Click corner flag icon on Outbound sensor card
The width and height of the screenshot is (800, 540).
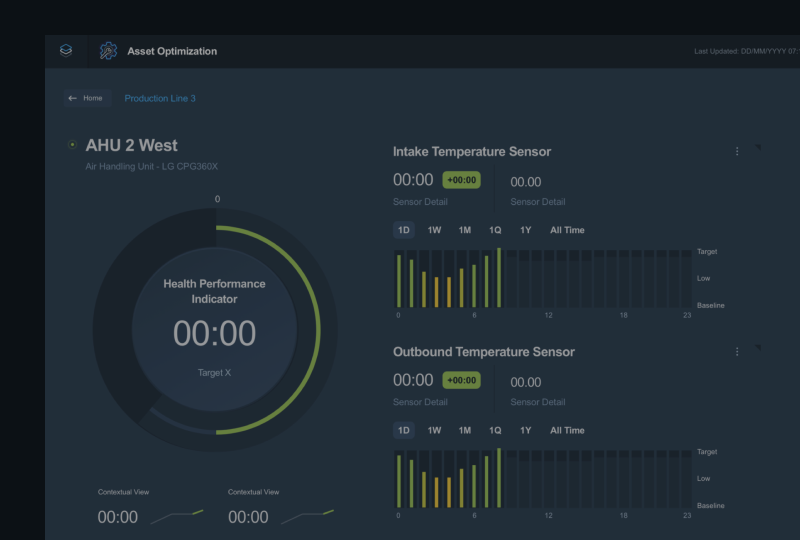[x=758, y=348]
